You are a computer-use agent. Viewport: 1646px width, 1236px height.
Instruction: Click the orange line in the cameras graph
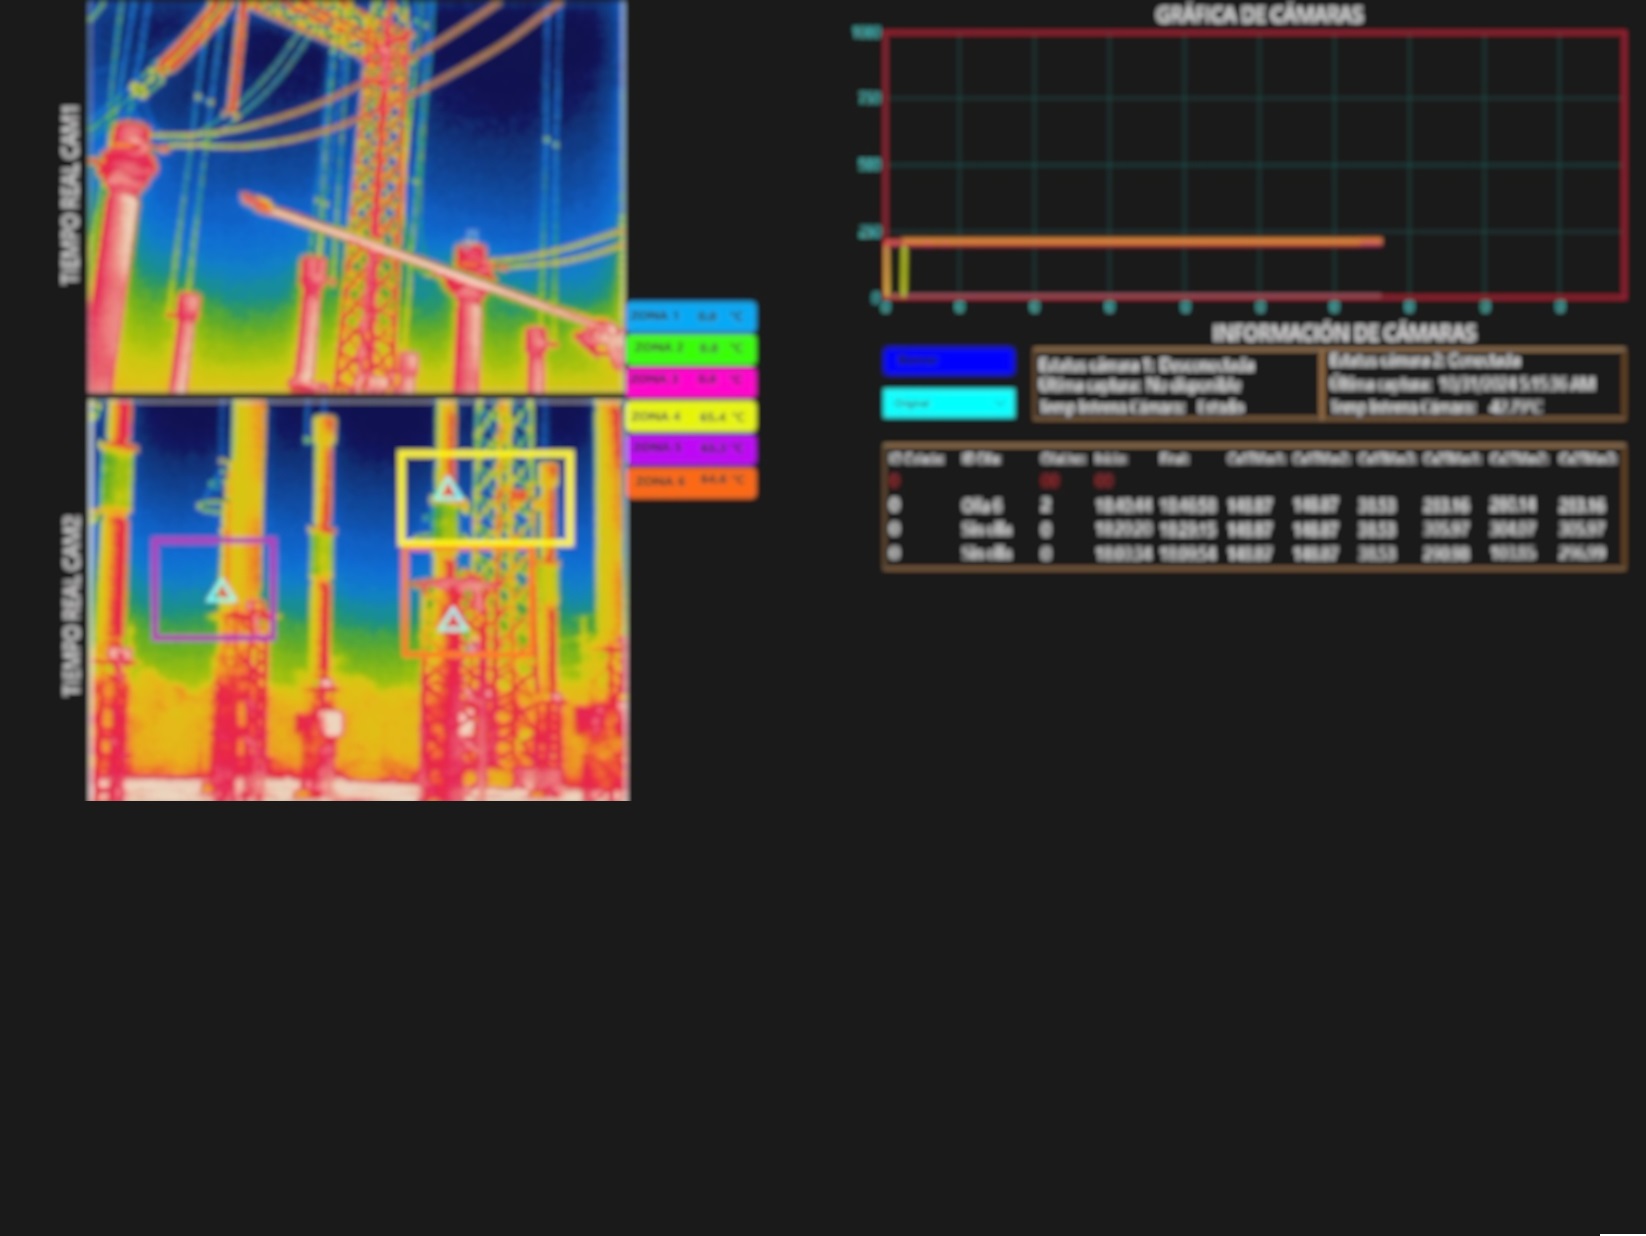click(x=1140, y=242)
